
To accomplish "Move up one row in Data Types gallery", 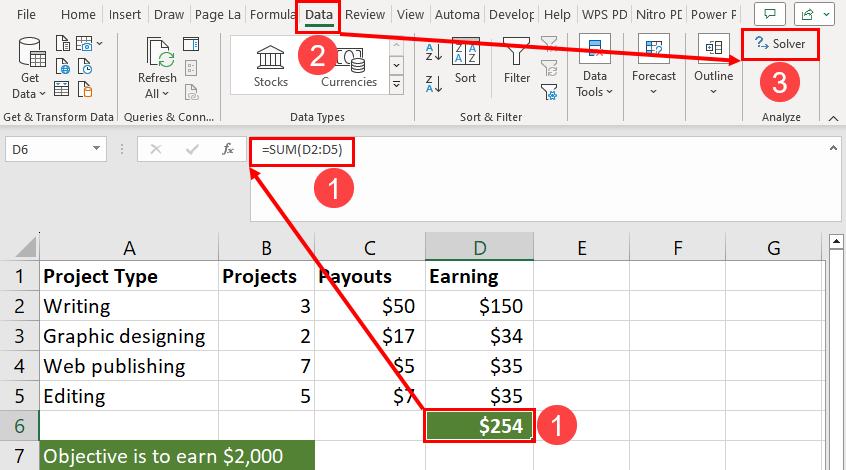I will 397,46.
